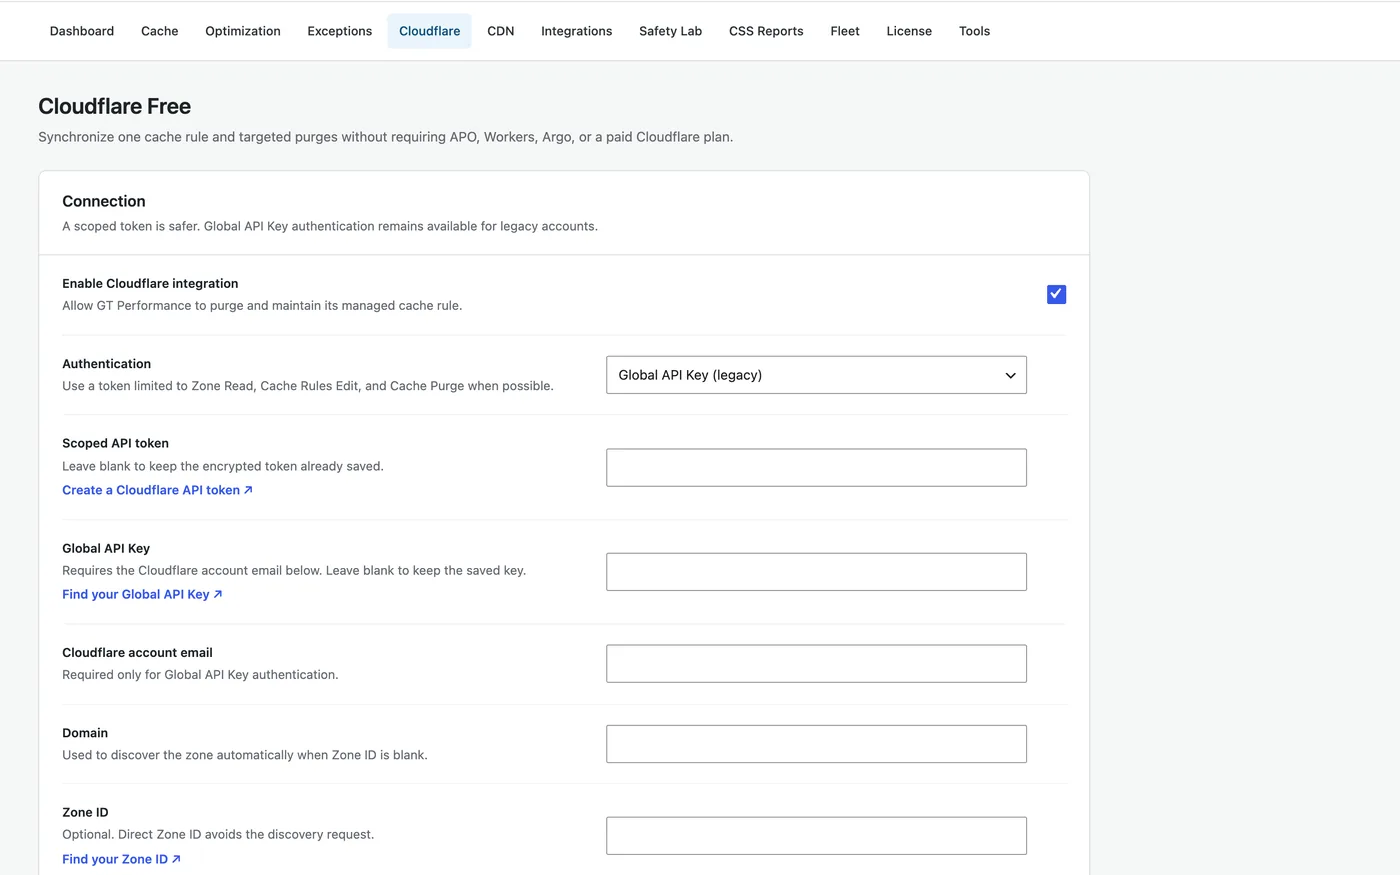Screen dimensions: 1400x875
Task: Follow the Create a Cloudflare API token link
Action: click(x=157, y=490)
